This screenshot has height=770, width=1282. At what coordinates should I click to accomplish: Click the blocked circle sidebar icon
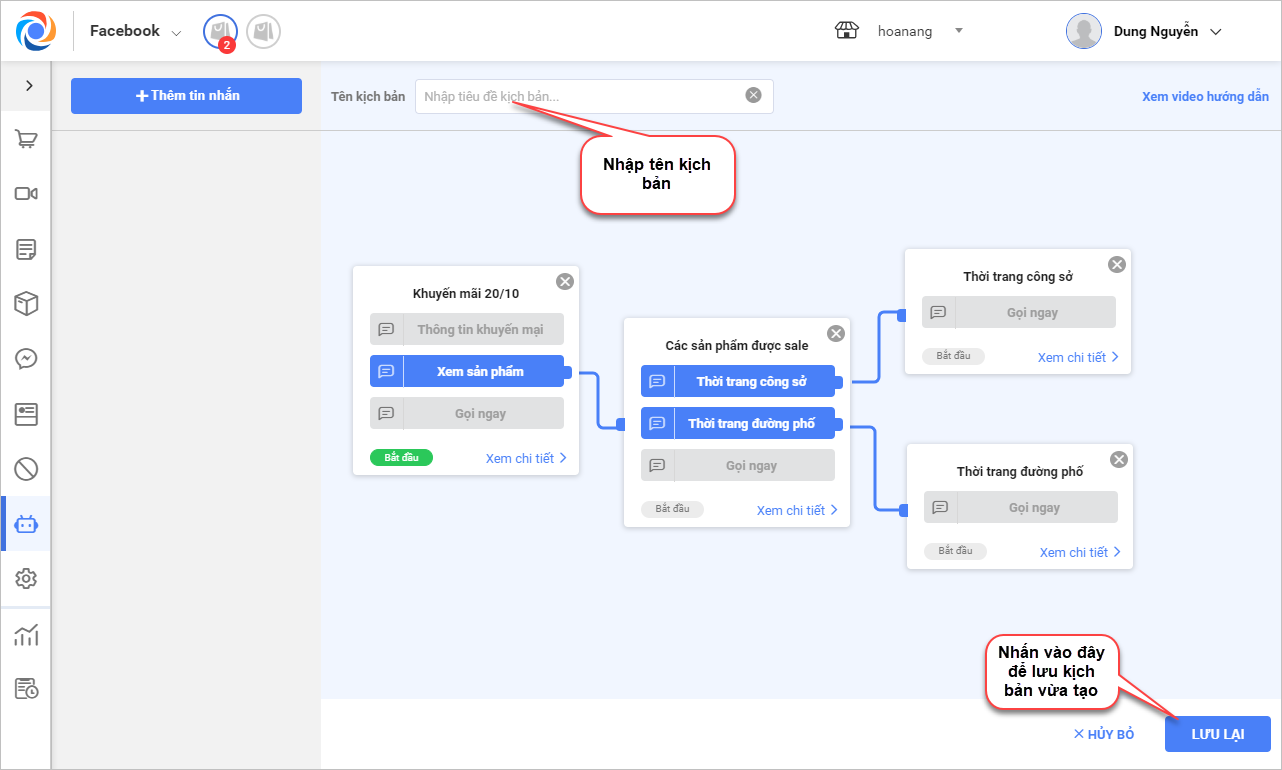click(26, 468)
